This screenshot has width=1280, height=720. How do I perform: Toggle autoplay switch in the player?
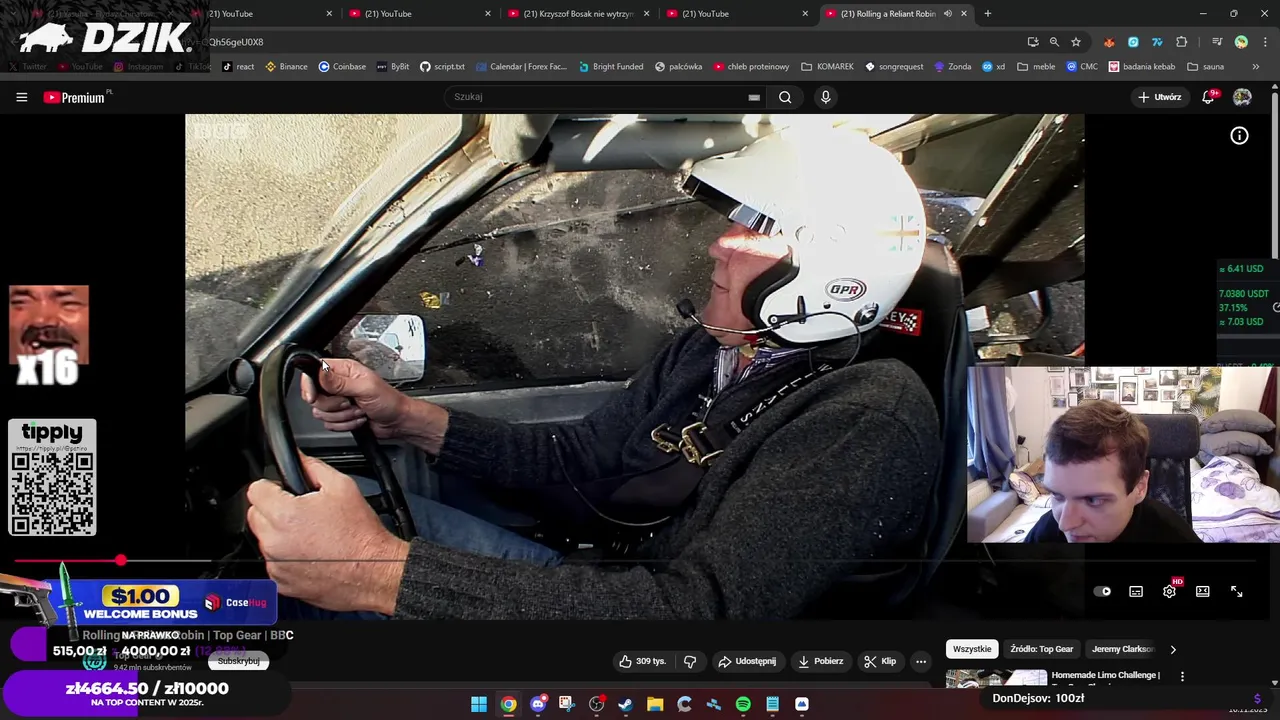tap(1102, 591)
